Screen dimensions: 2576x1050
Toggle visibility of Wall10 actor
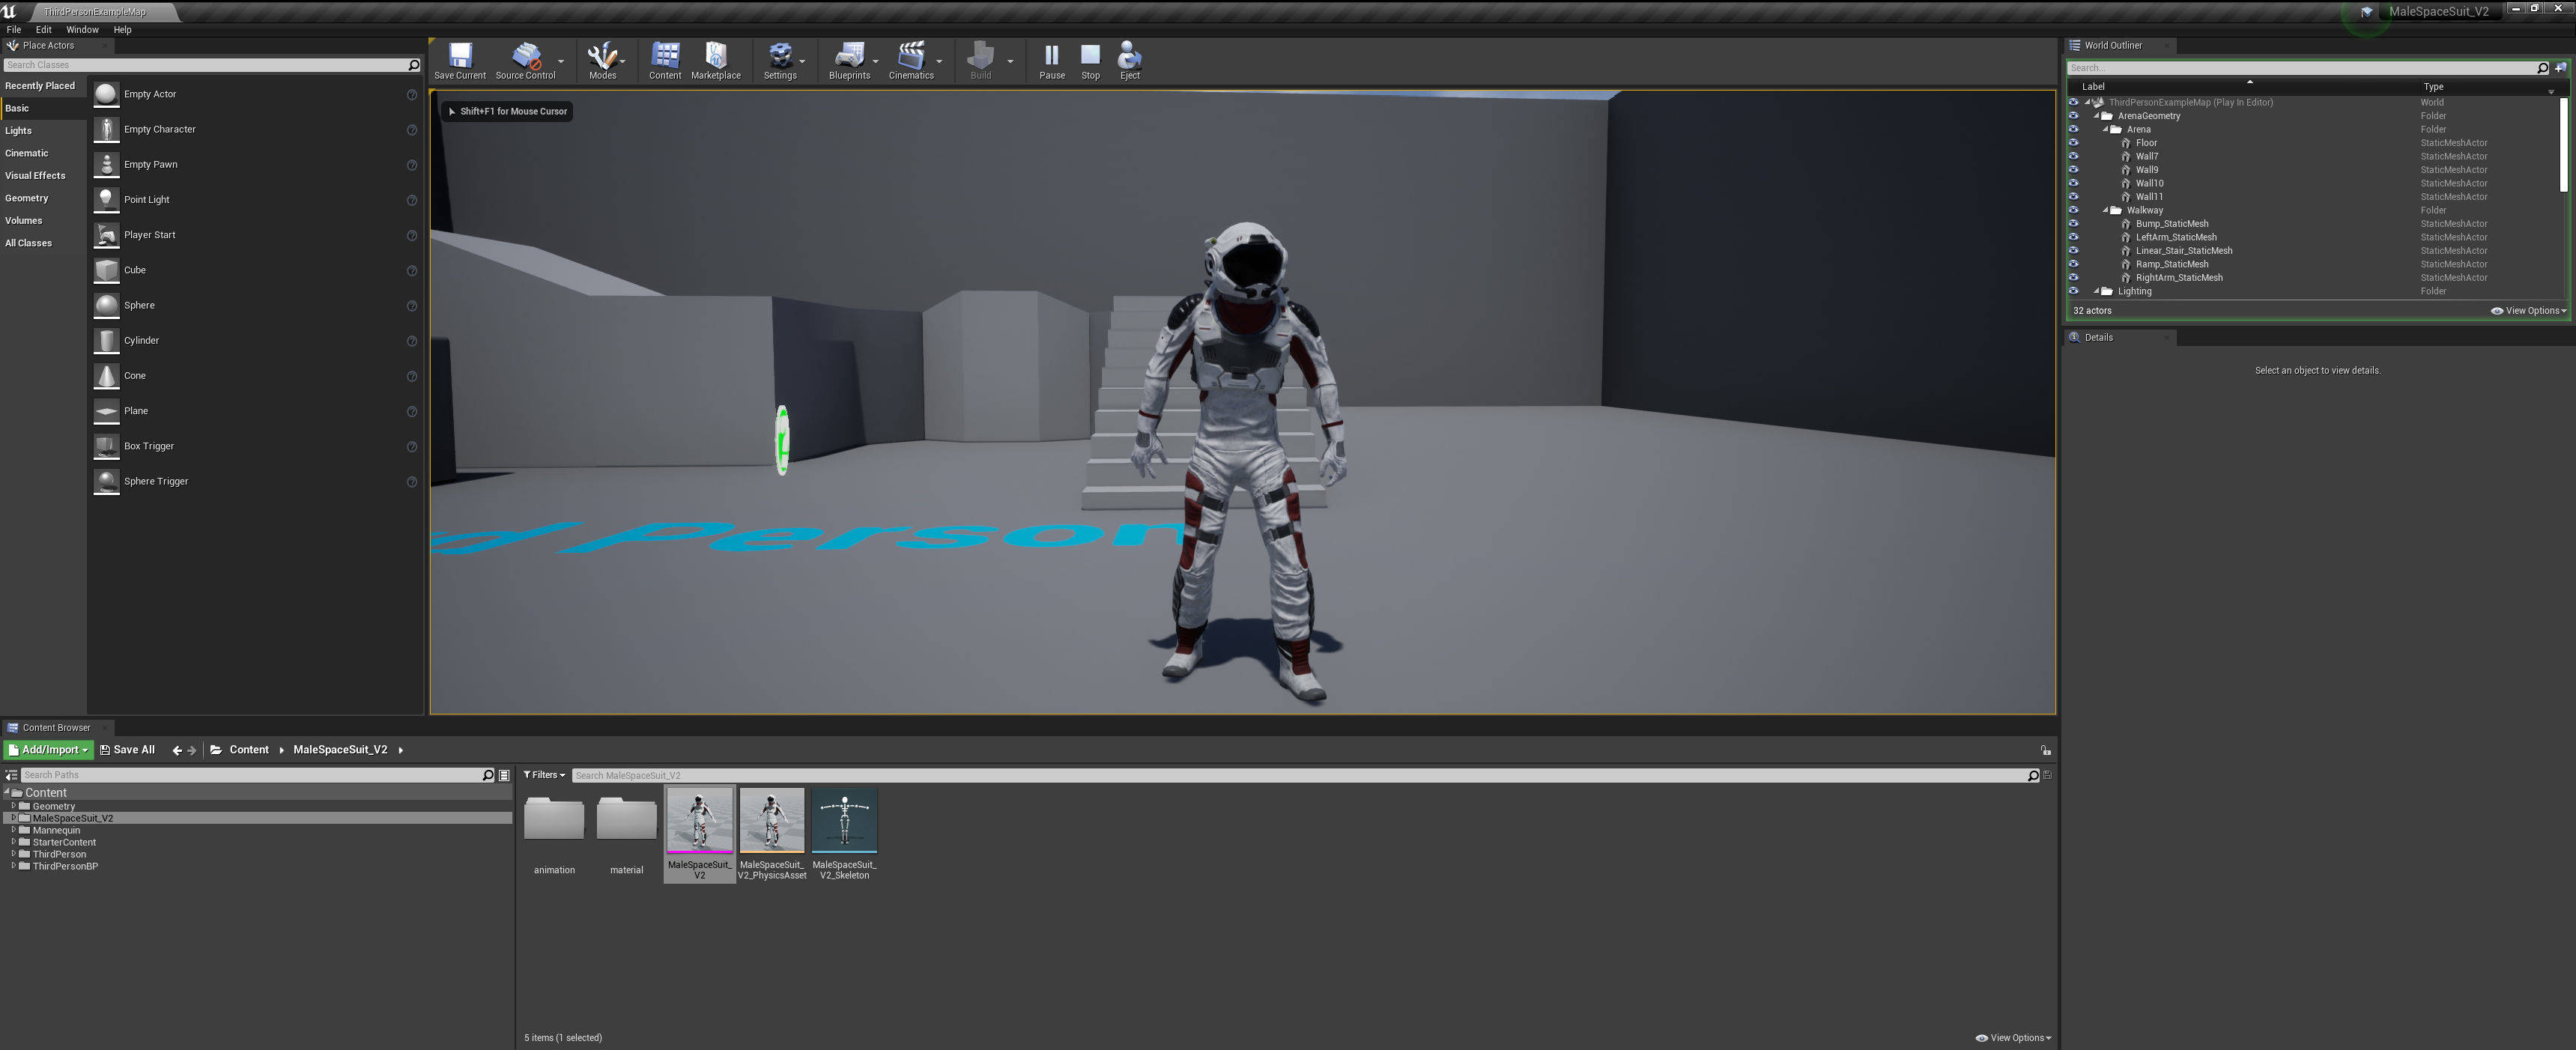(2073, 183)
